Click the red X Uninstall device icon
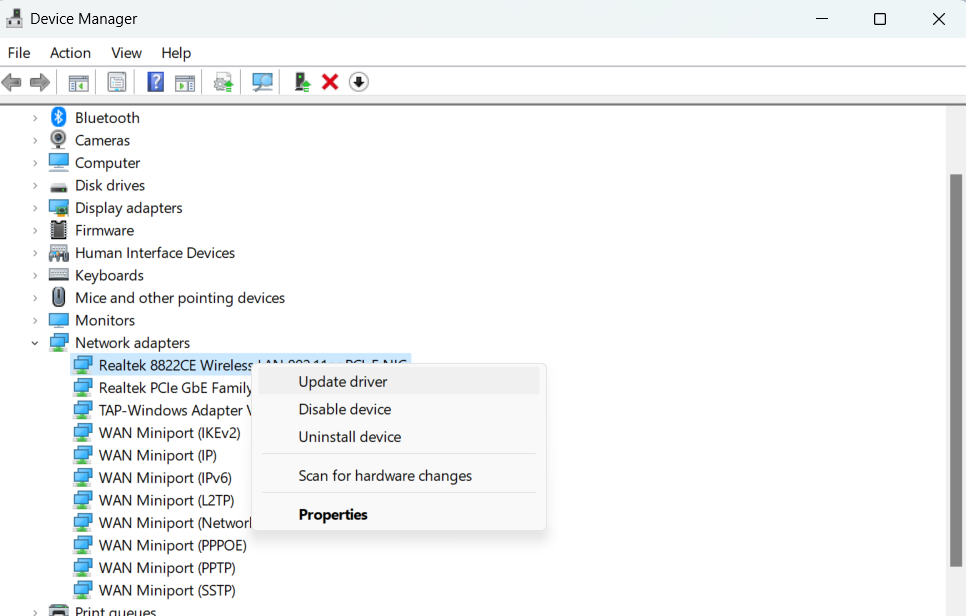 point(330,82)
